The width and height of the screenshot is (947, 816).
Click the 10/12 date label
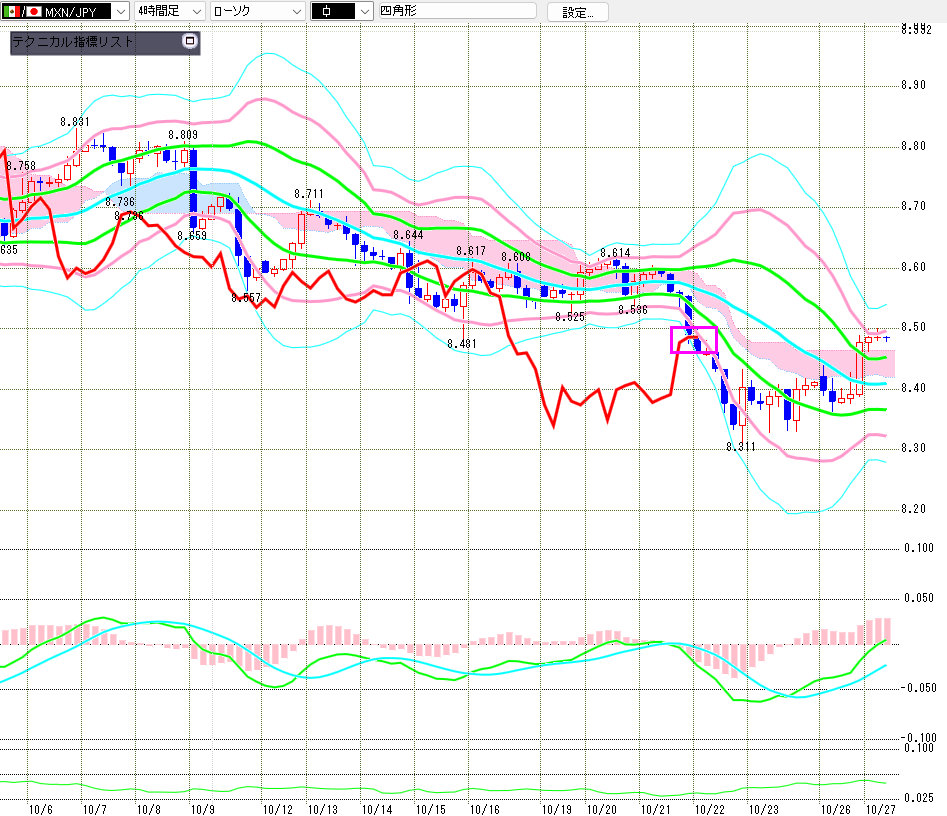277,809
